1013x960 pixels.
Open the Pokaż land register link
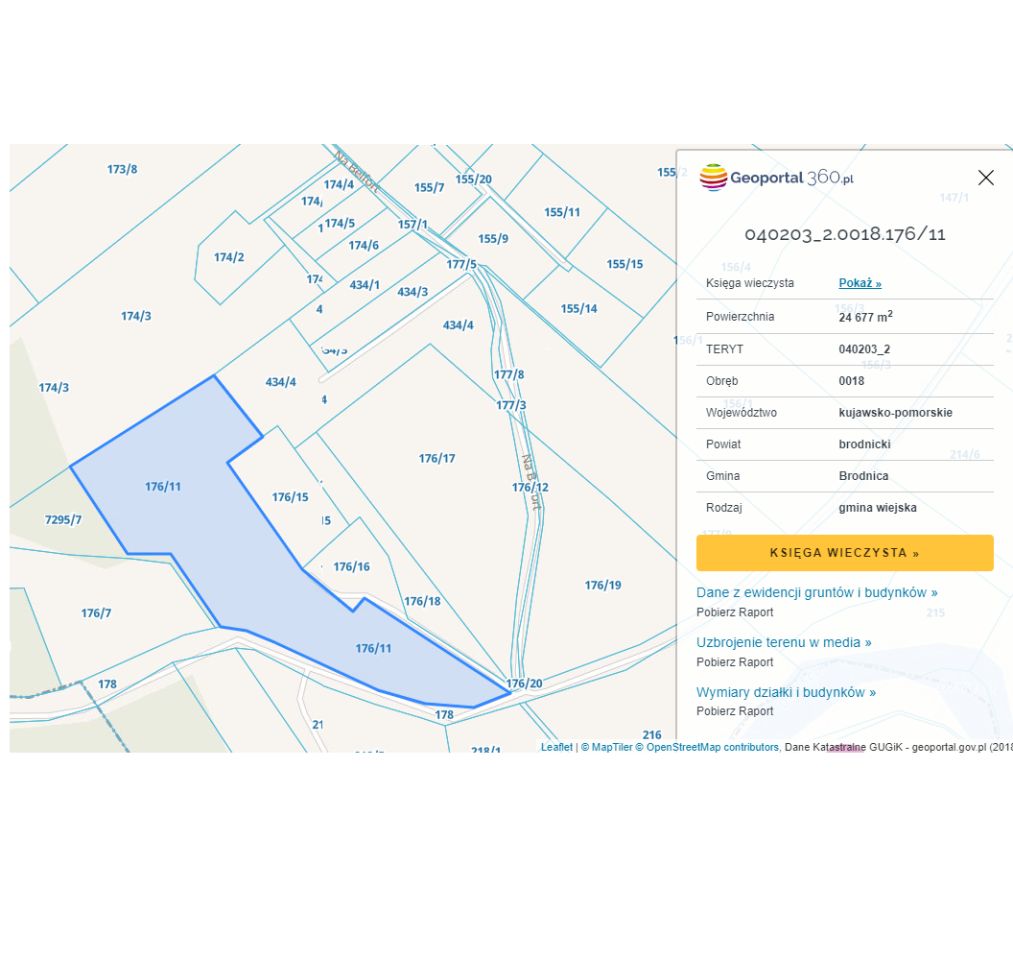point(860,283)
